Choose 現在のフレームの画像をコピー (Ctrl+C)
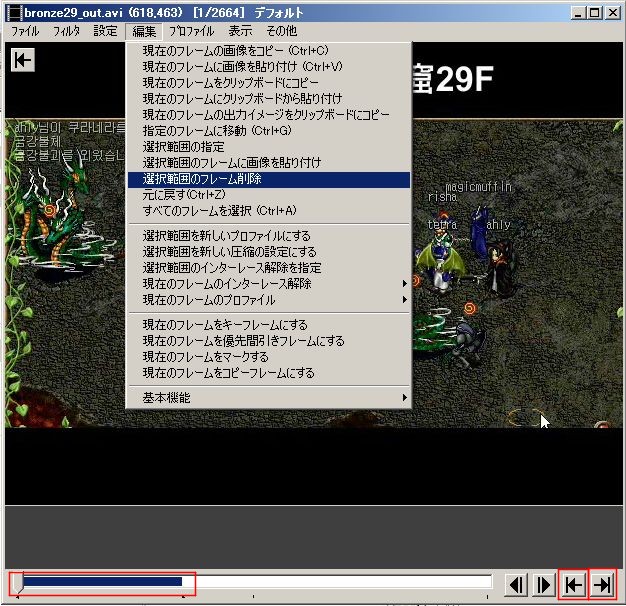Viewport: 626px width, 606px height. (x=269, y=51)
